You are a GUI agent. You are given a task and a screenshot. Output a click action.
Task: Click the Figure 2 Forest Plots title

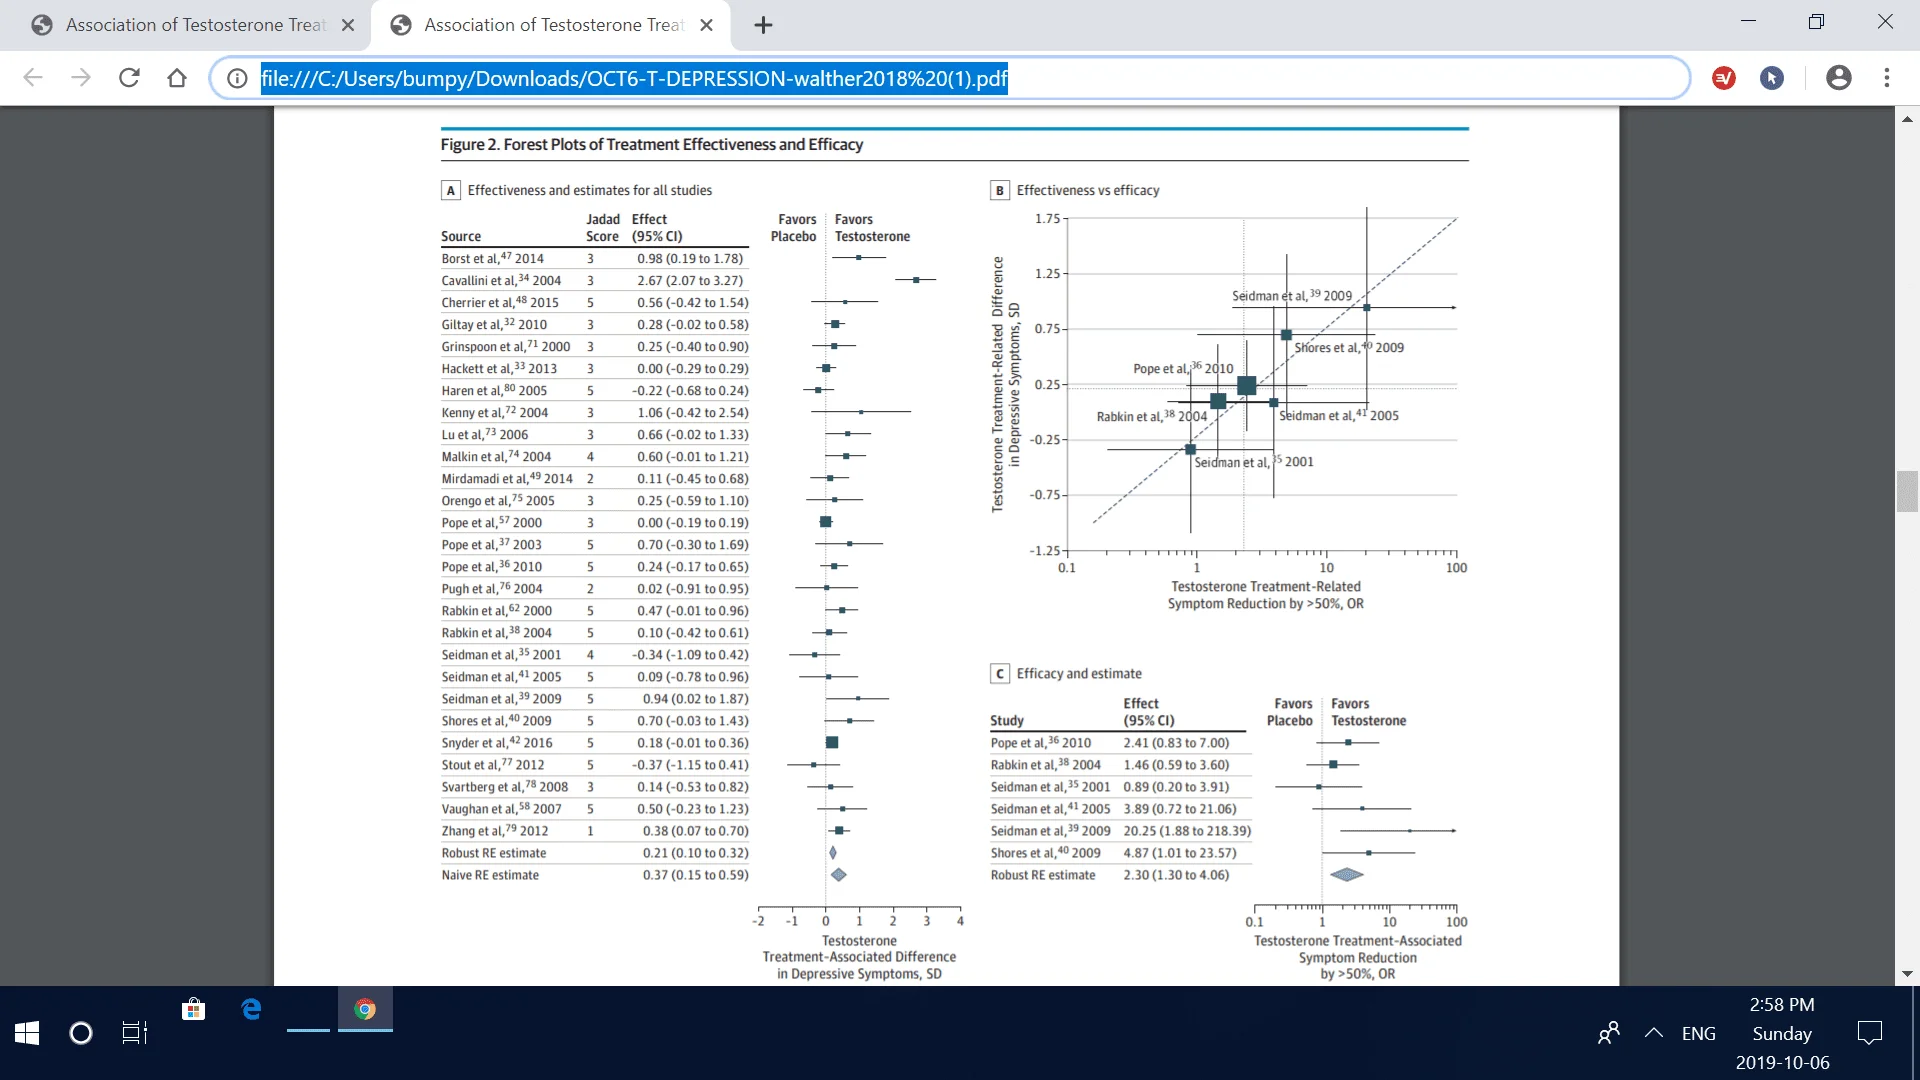(x=652, y=144)
